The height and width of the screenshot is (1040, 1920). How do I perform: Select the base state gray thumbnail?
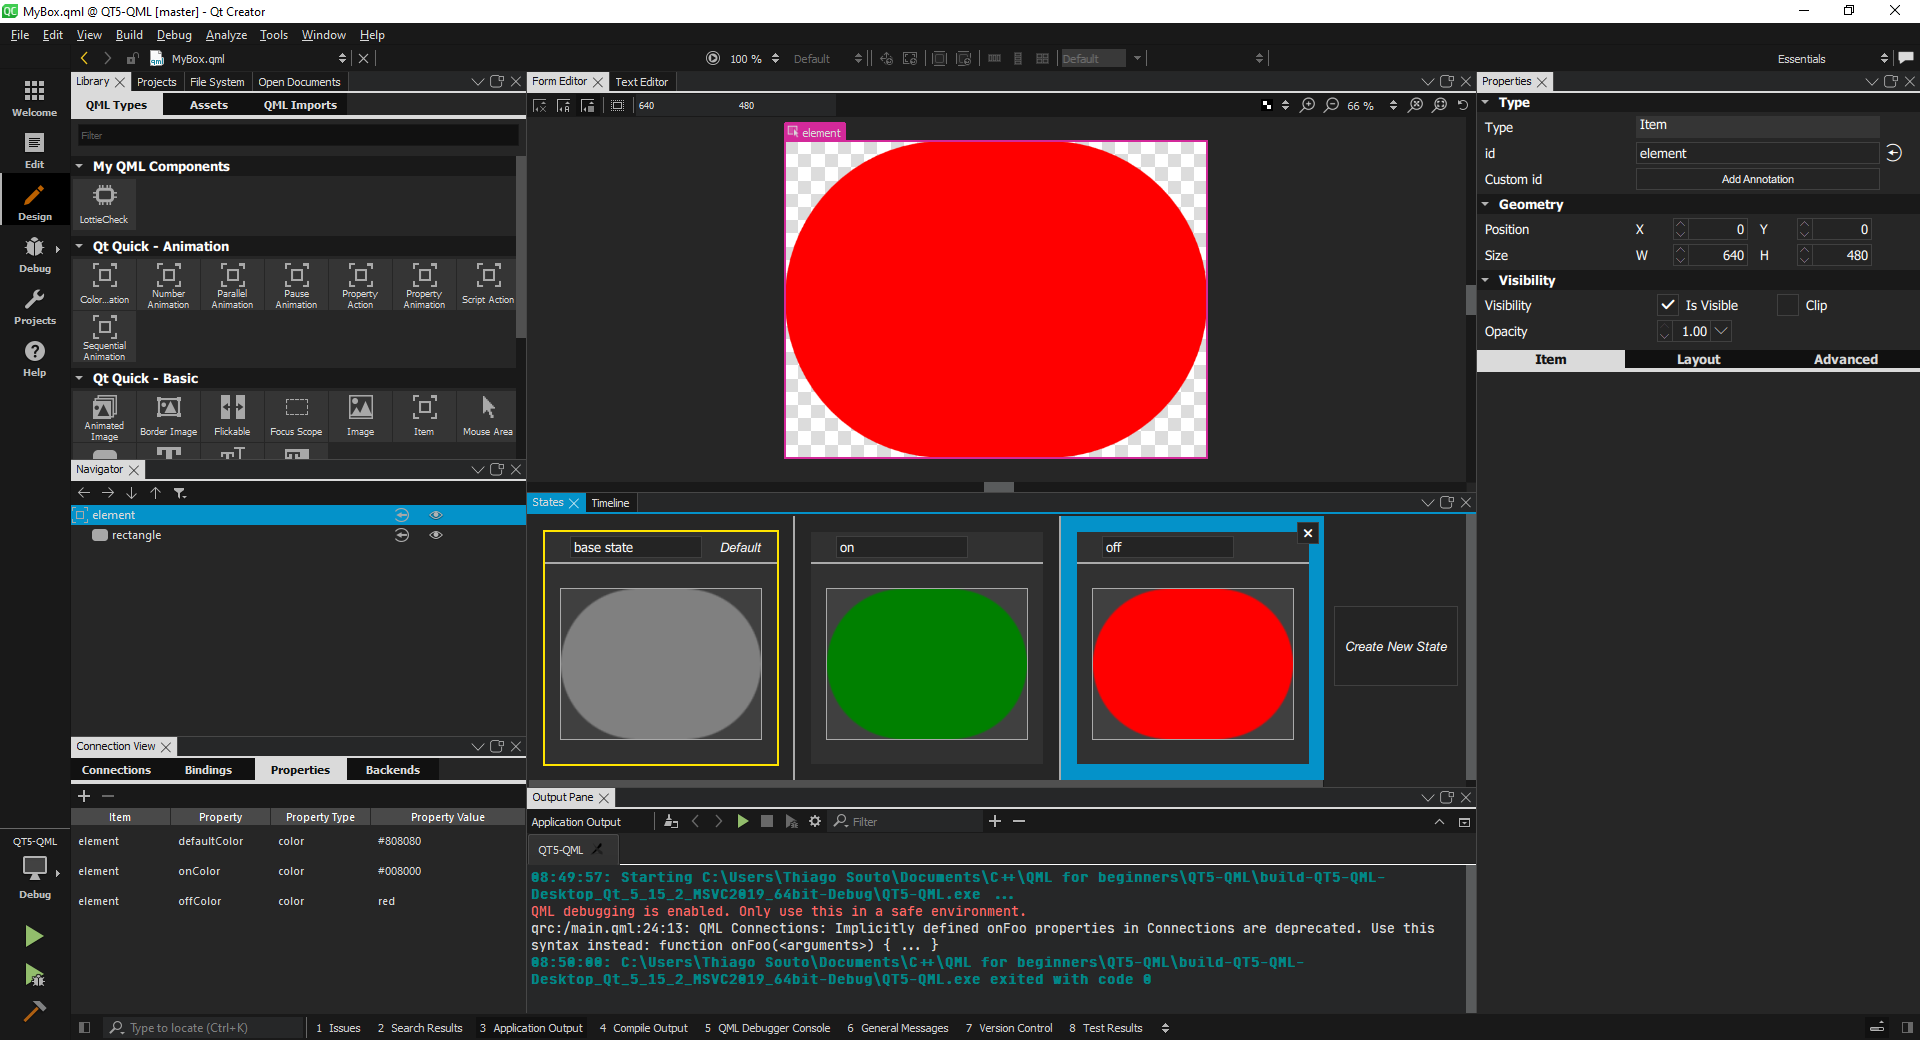[661, 664]
